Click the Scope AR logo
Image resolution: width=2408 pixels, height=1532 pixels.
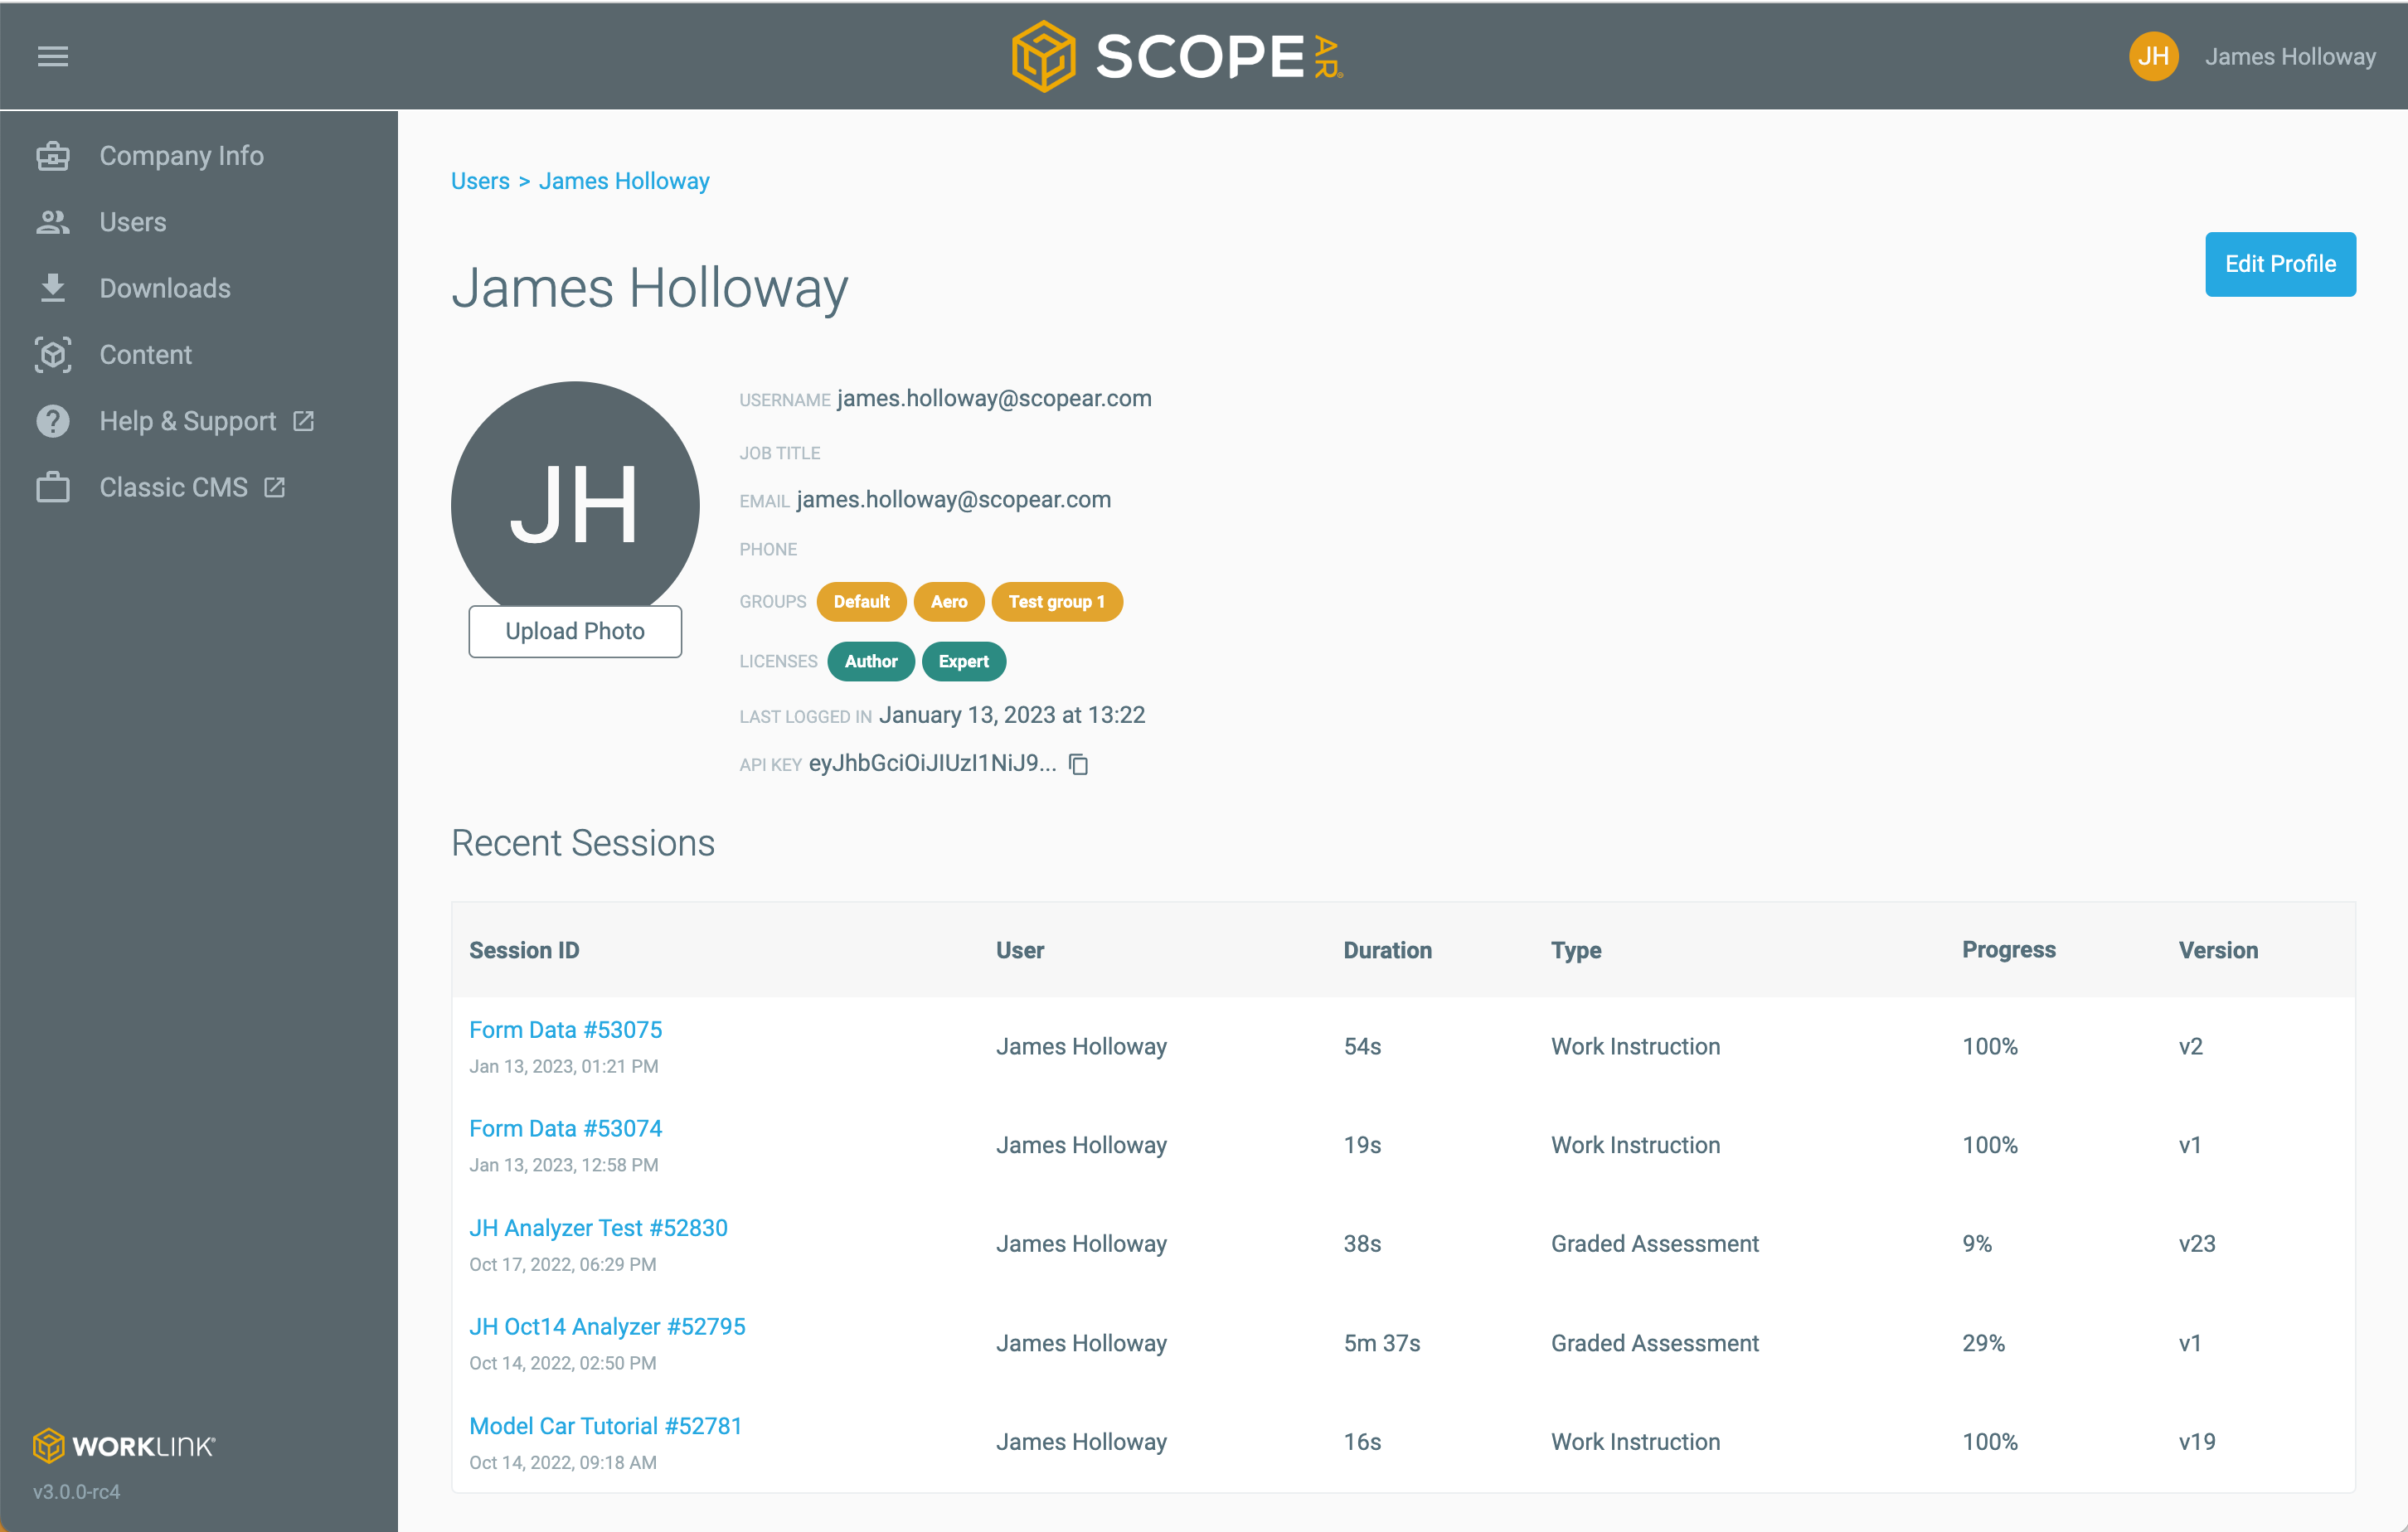(1177, 56)
